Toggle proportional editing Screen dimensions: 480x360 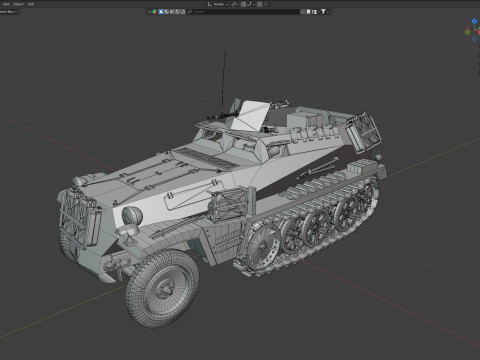[x=259, y=4]
